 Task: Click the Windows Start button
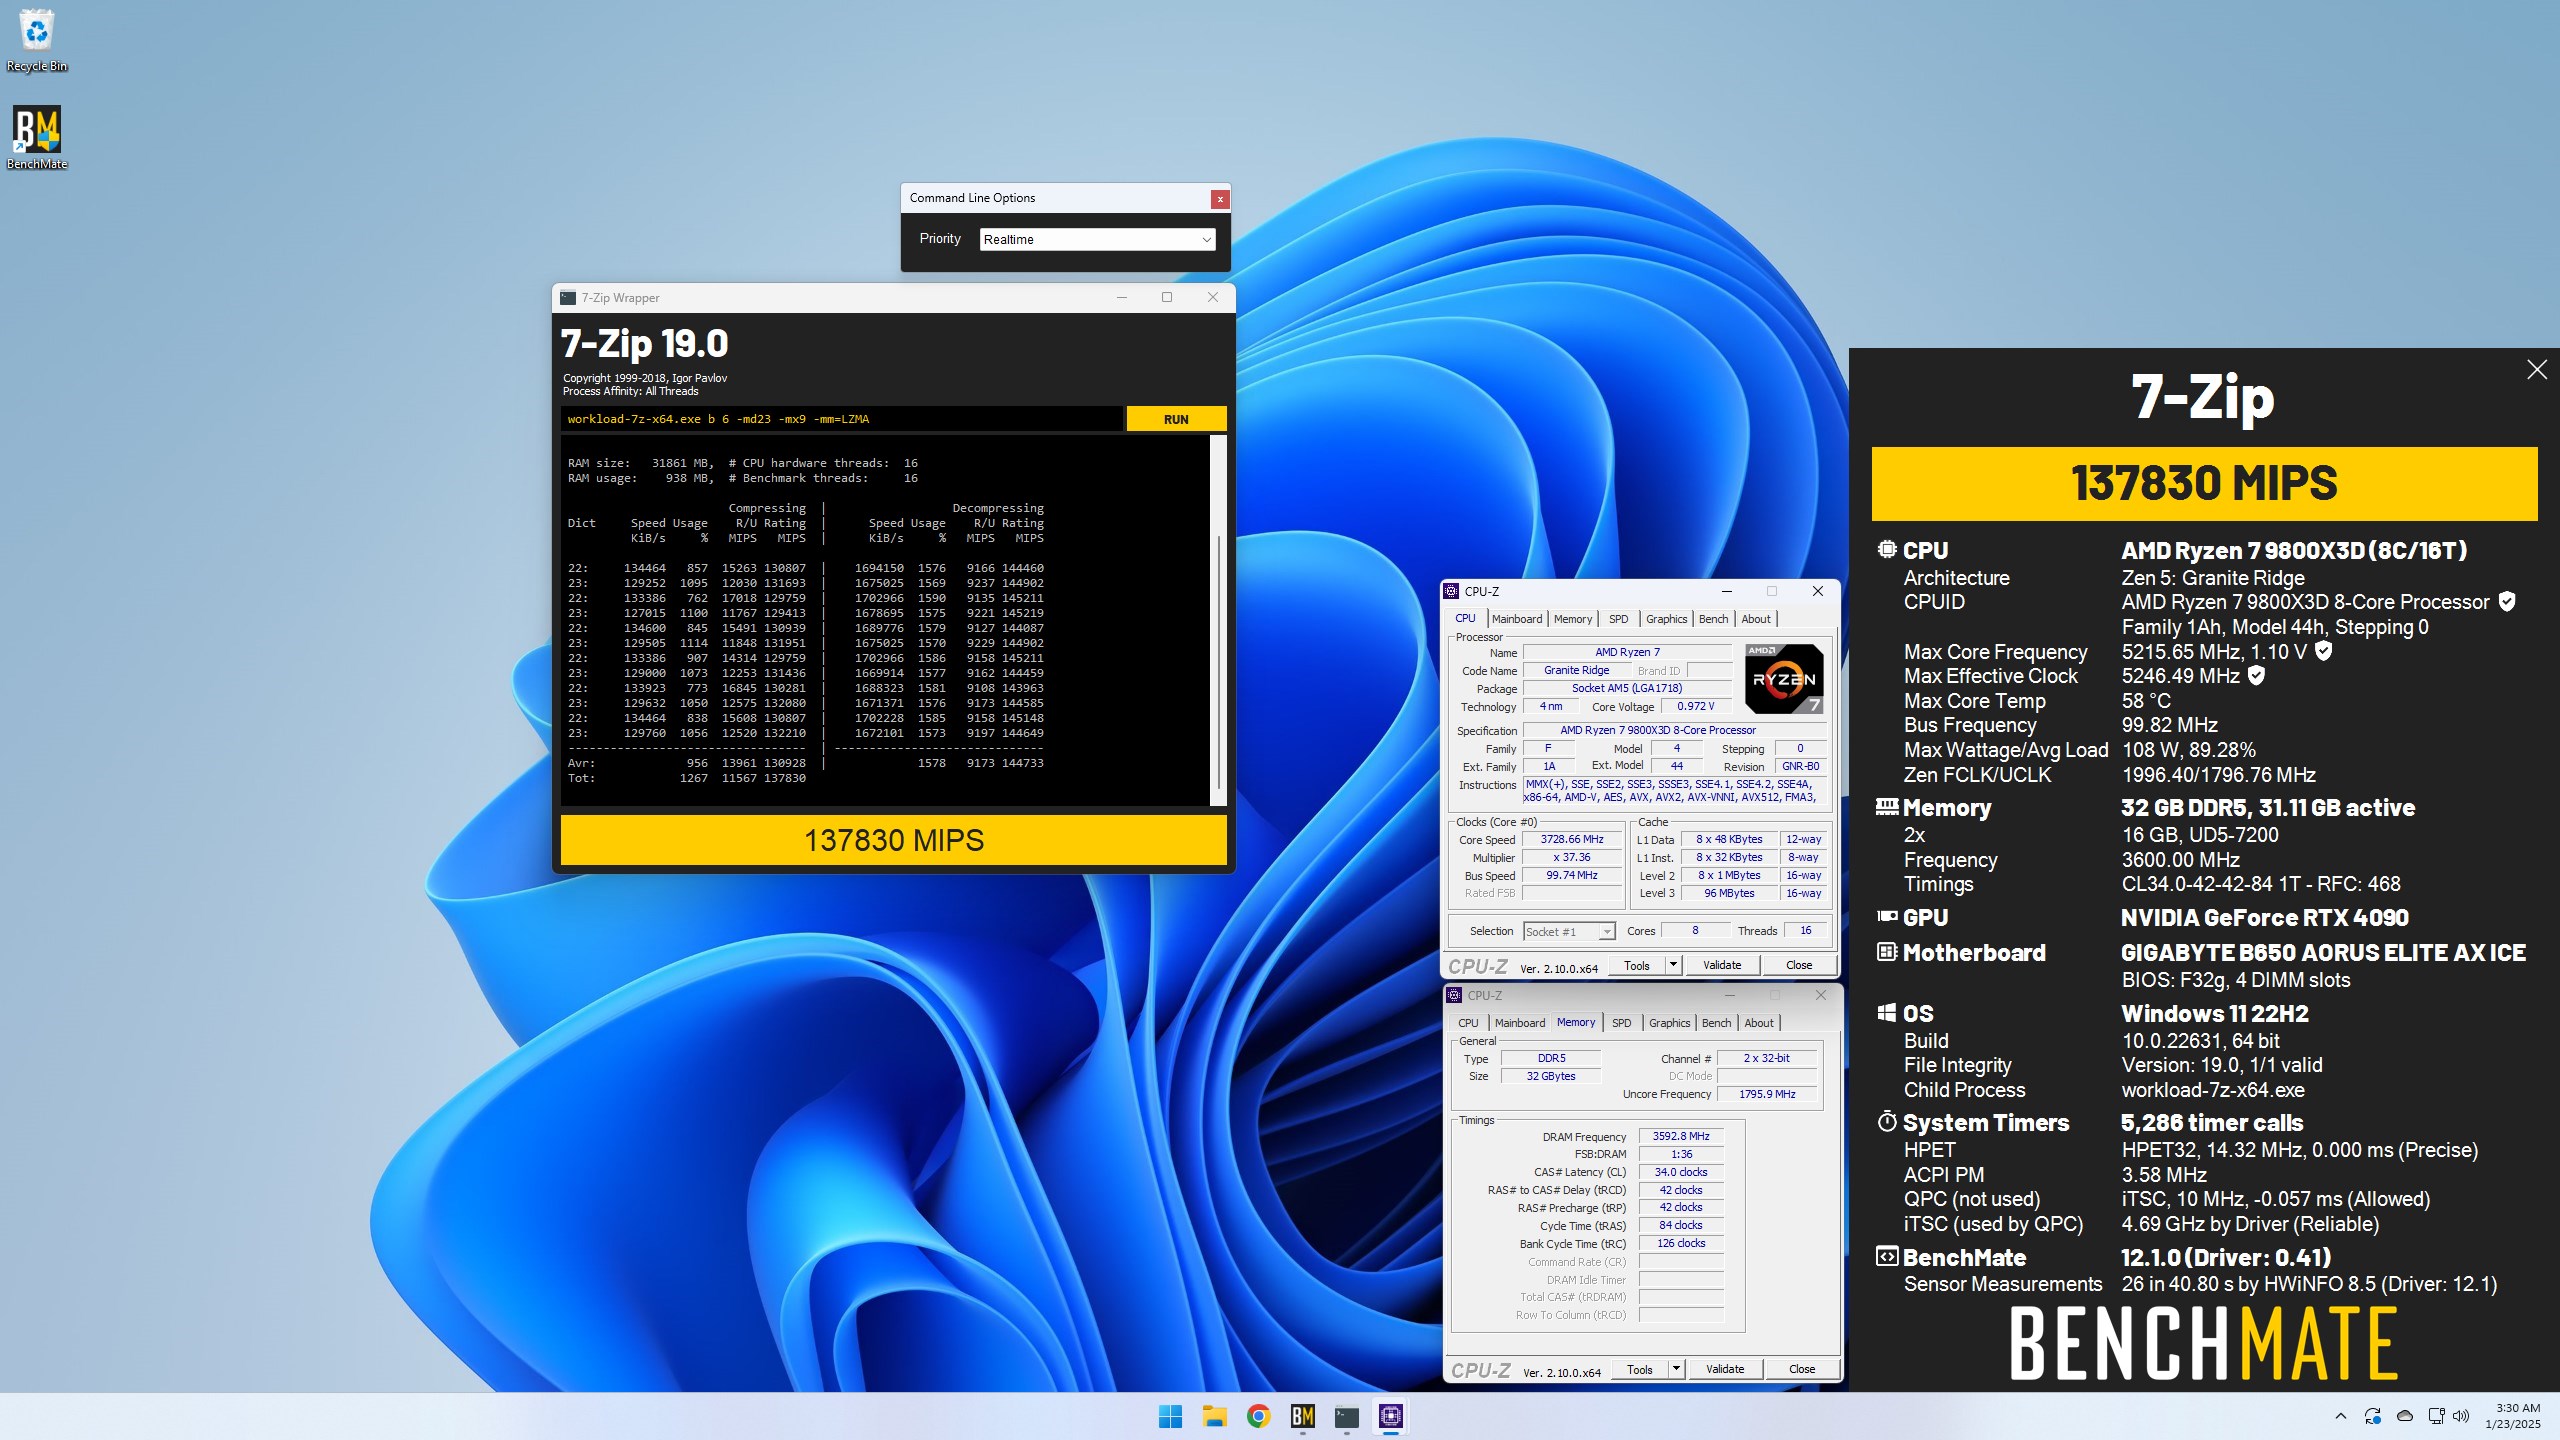(x=1170, y=1416)
